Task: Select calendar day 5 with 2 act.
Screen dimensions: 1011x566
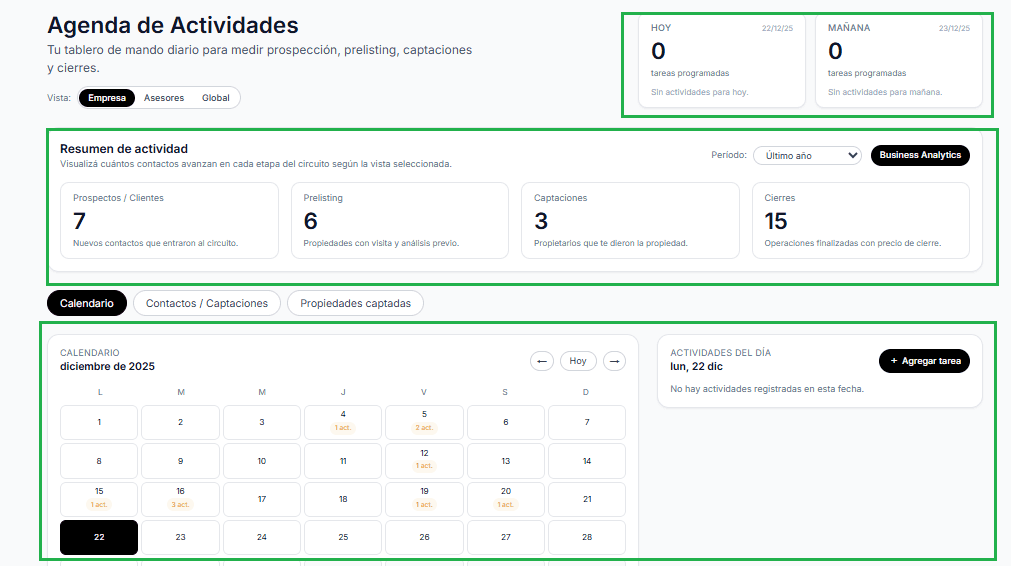Action: point(424,422)
